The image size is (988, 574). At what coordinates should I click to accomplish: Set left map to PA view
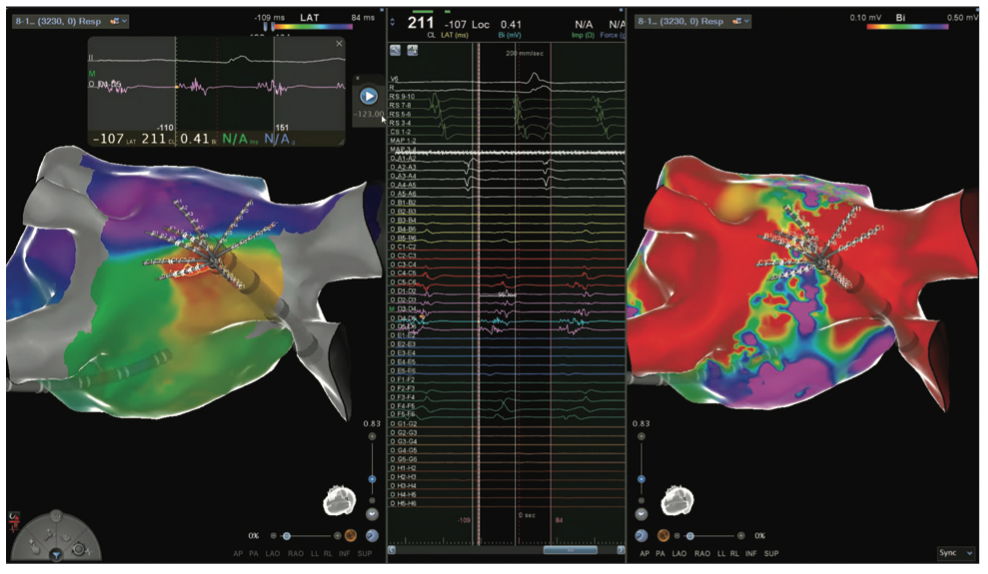253,553
